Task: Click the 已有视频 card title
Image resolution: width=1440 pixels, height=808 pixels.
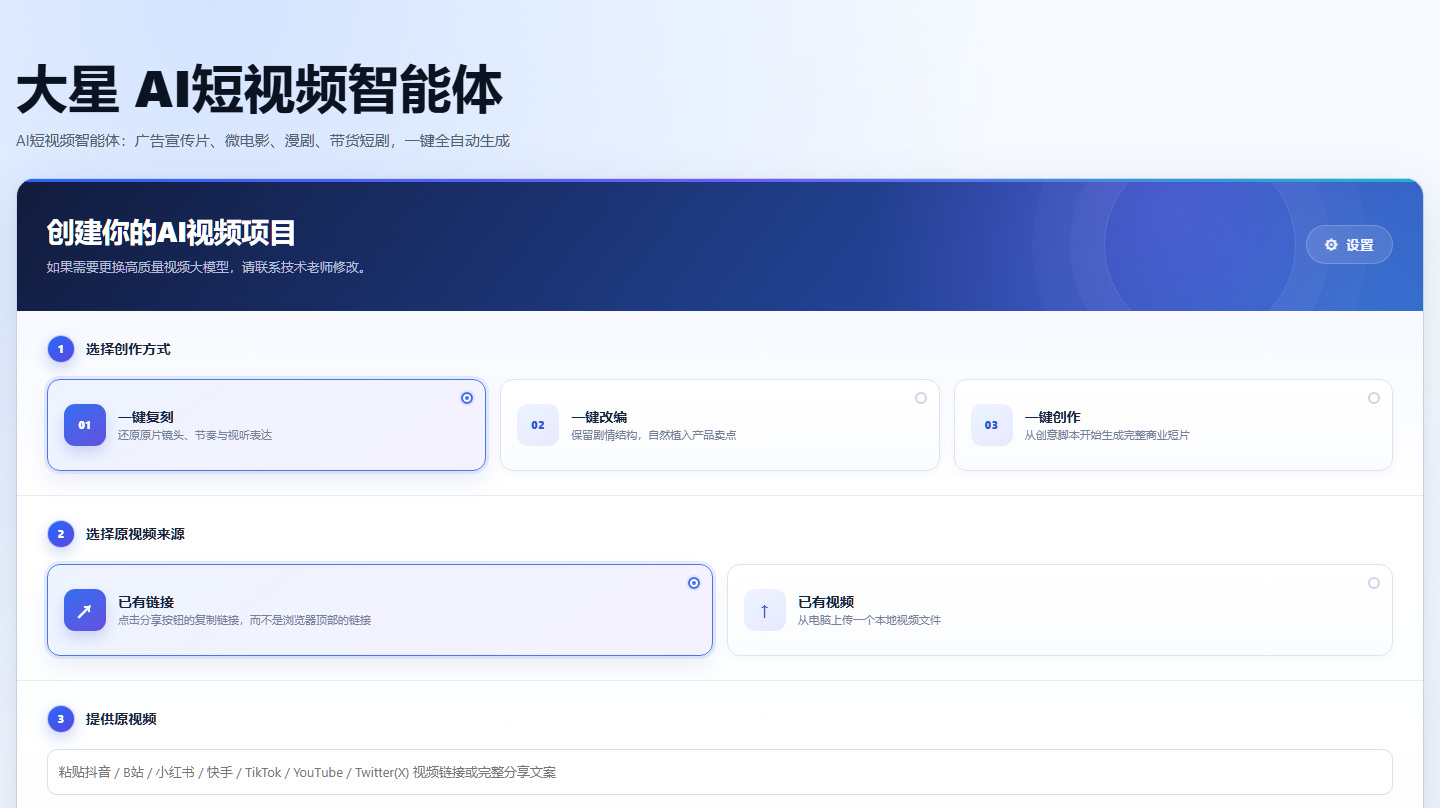Action: coord(826,602)
